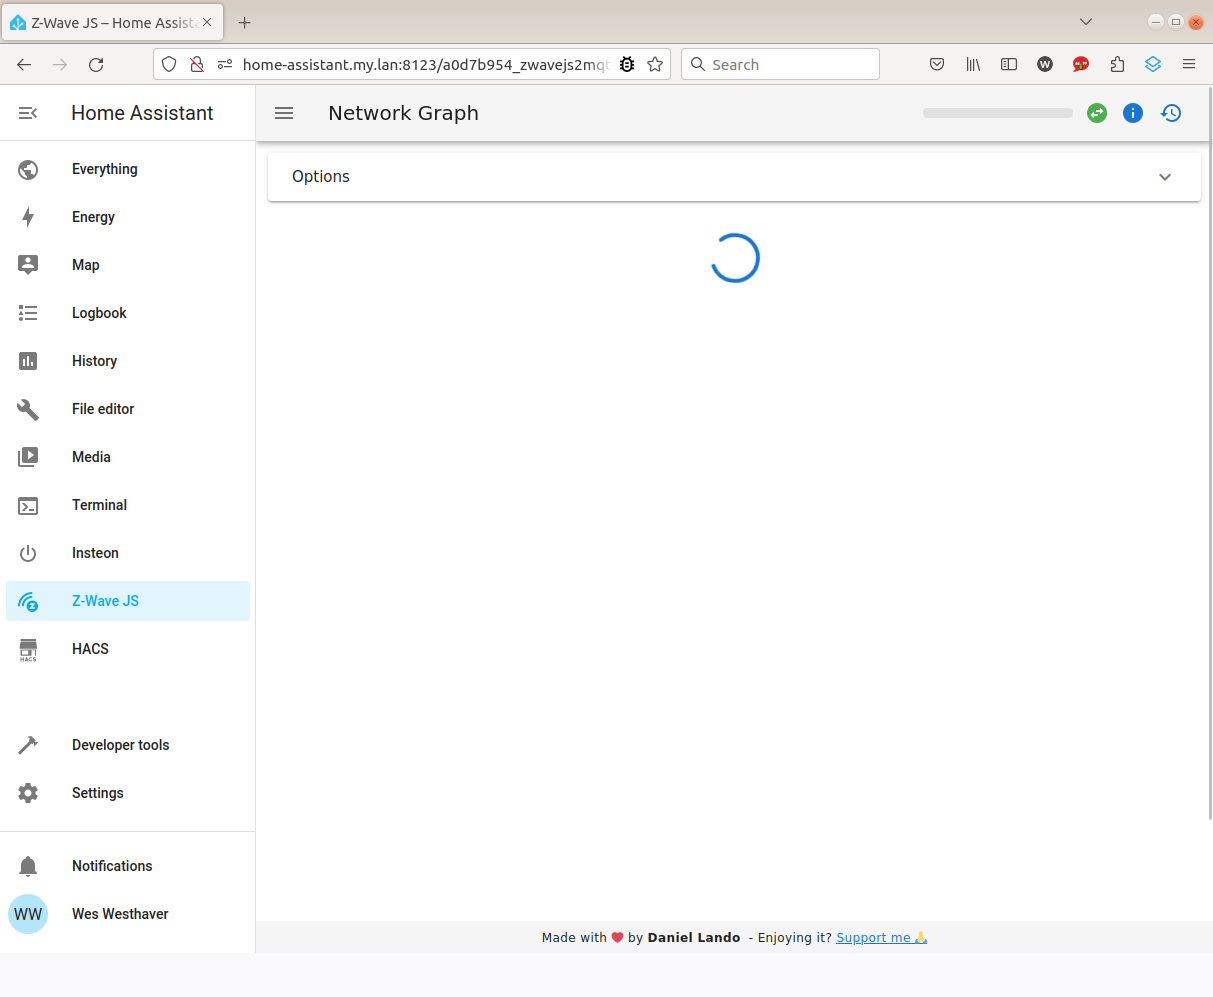Click the Logbook list icon
Screen dimensions: 1213x997
(x=28, y=313)
